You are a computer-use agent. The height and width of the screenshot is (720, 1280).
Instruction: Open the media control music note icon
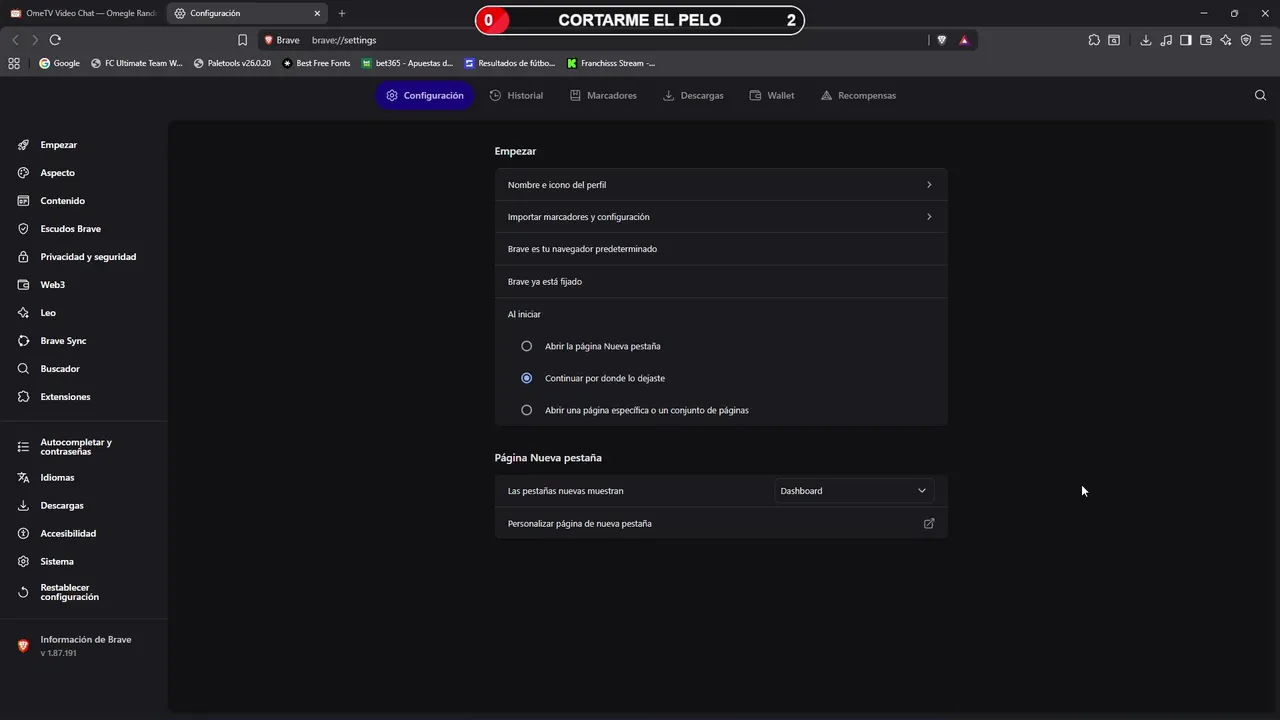1166,40
